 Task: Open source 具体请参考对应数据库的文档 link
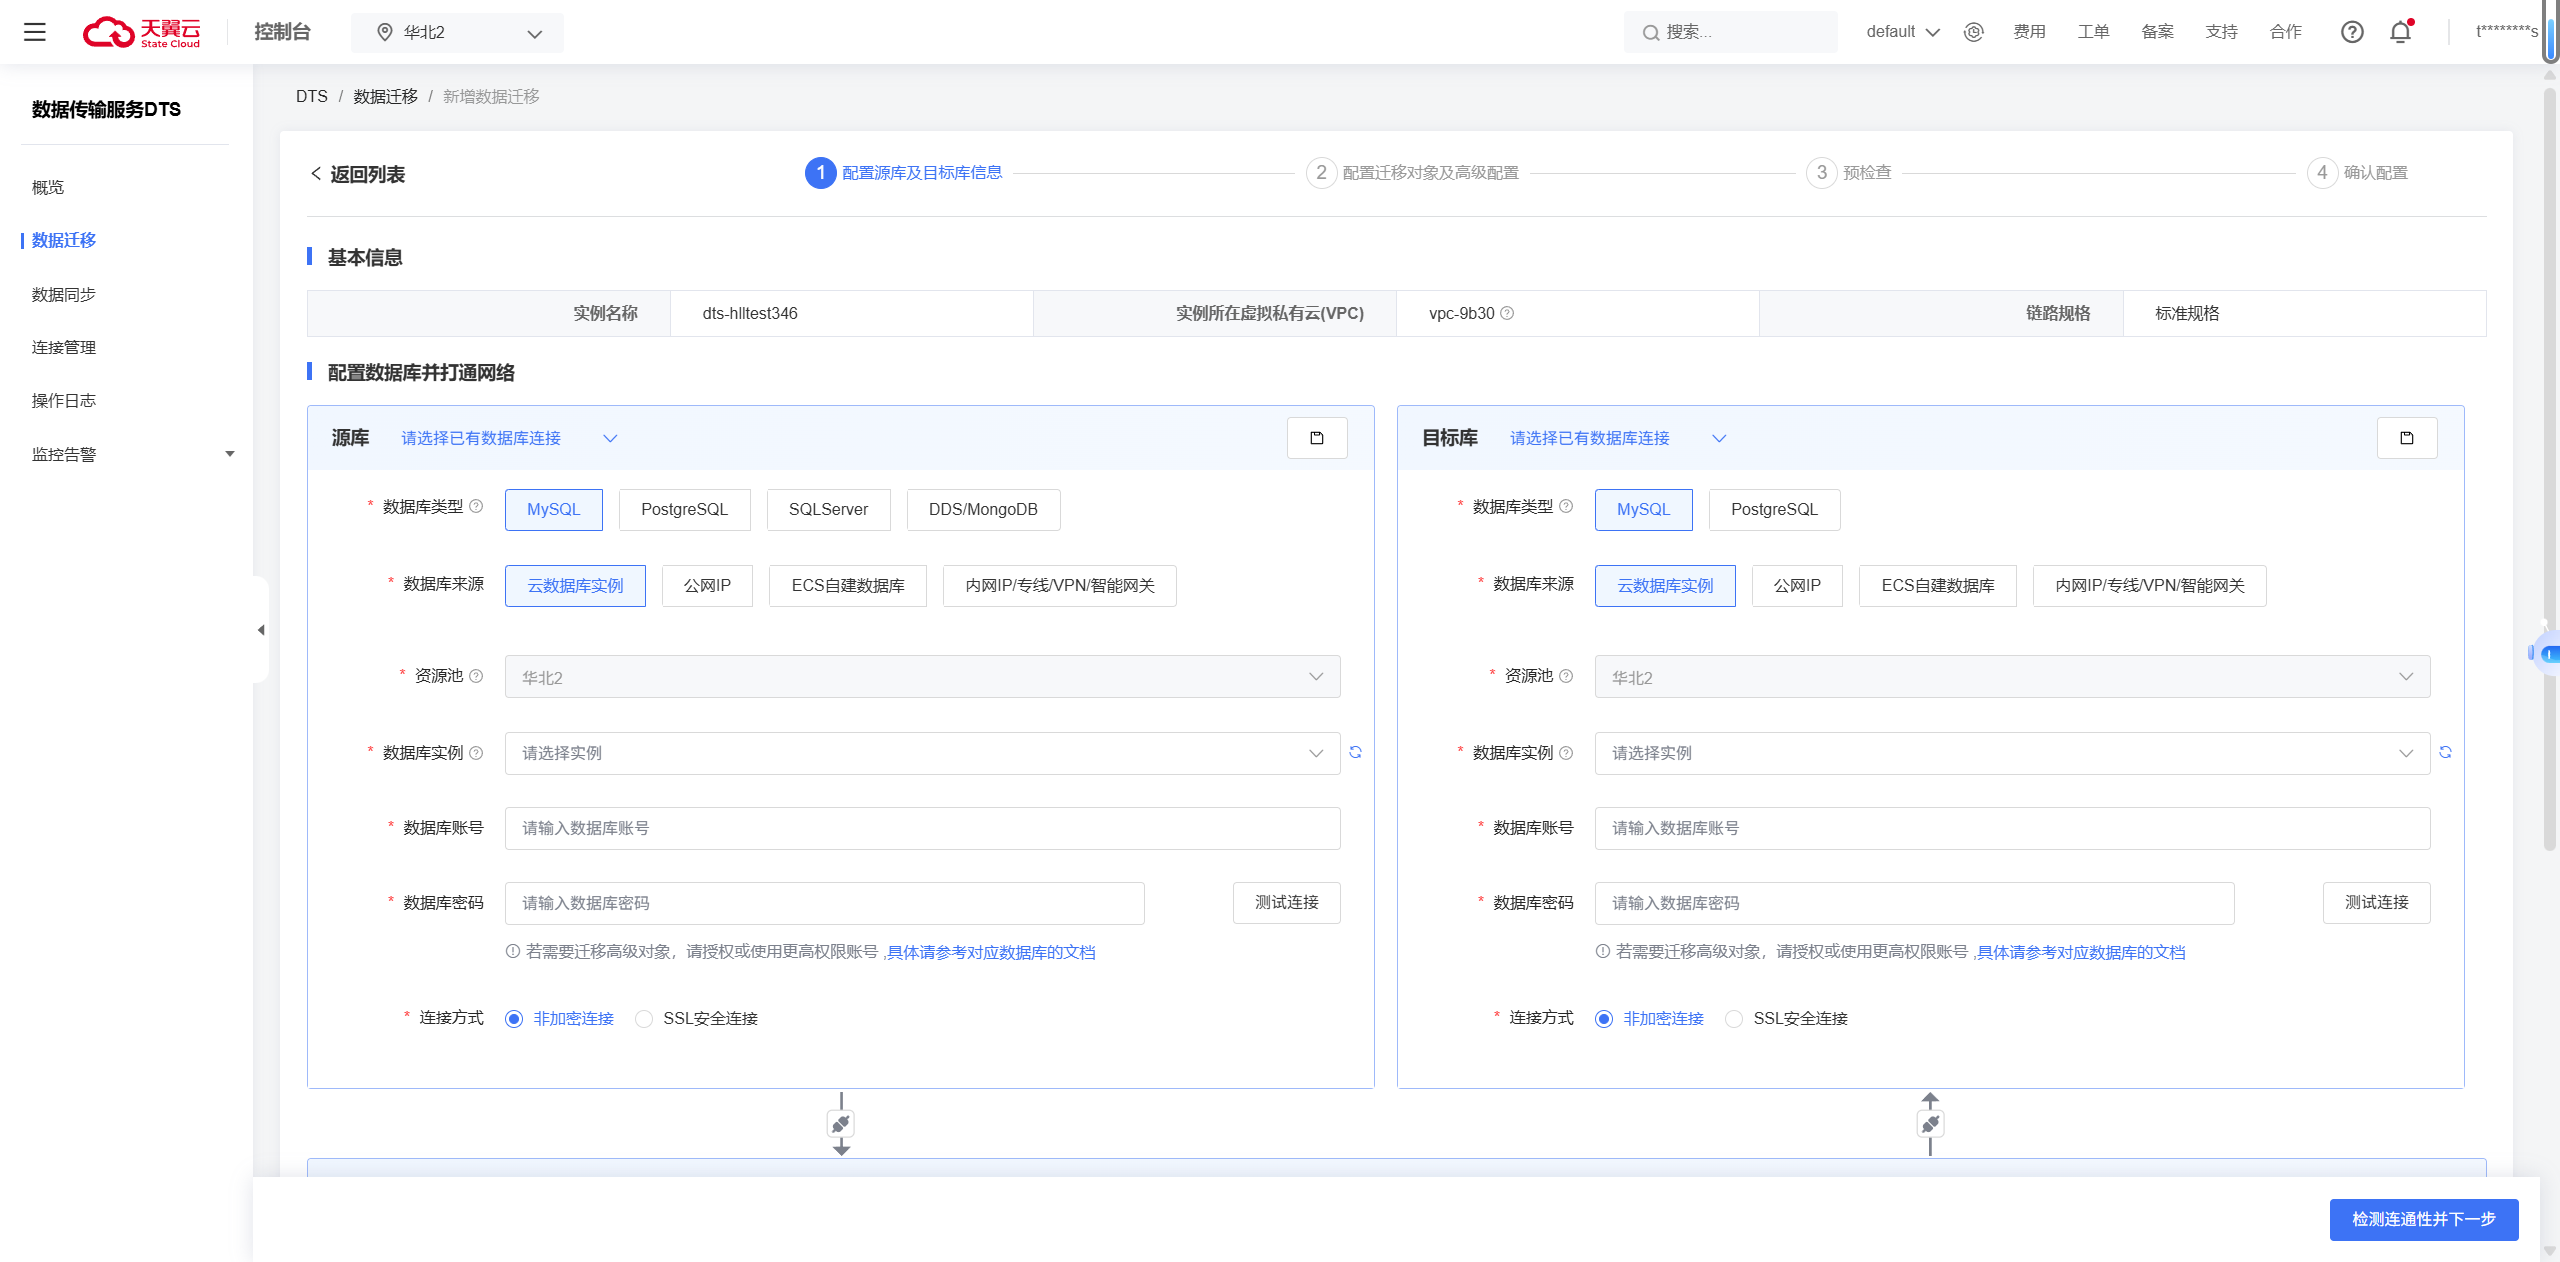coord(991,952)
